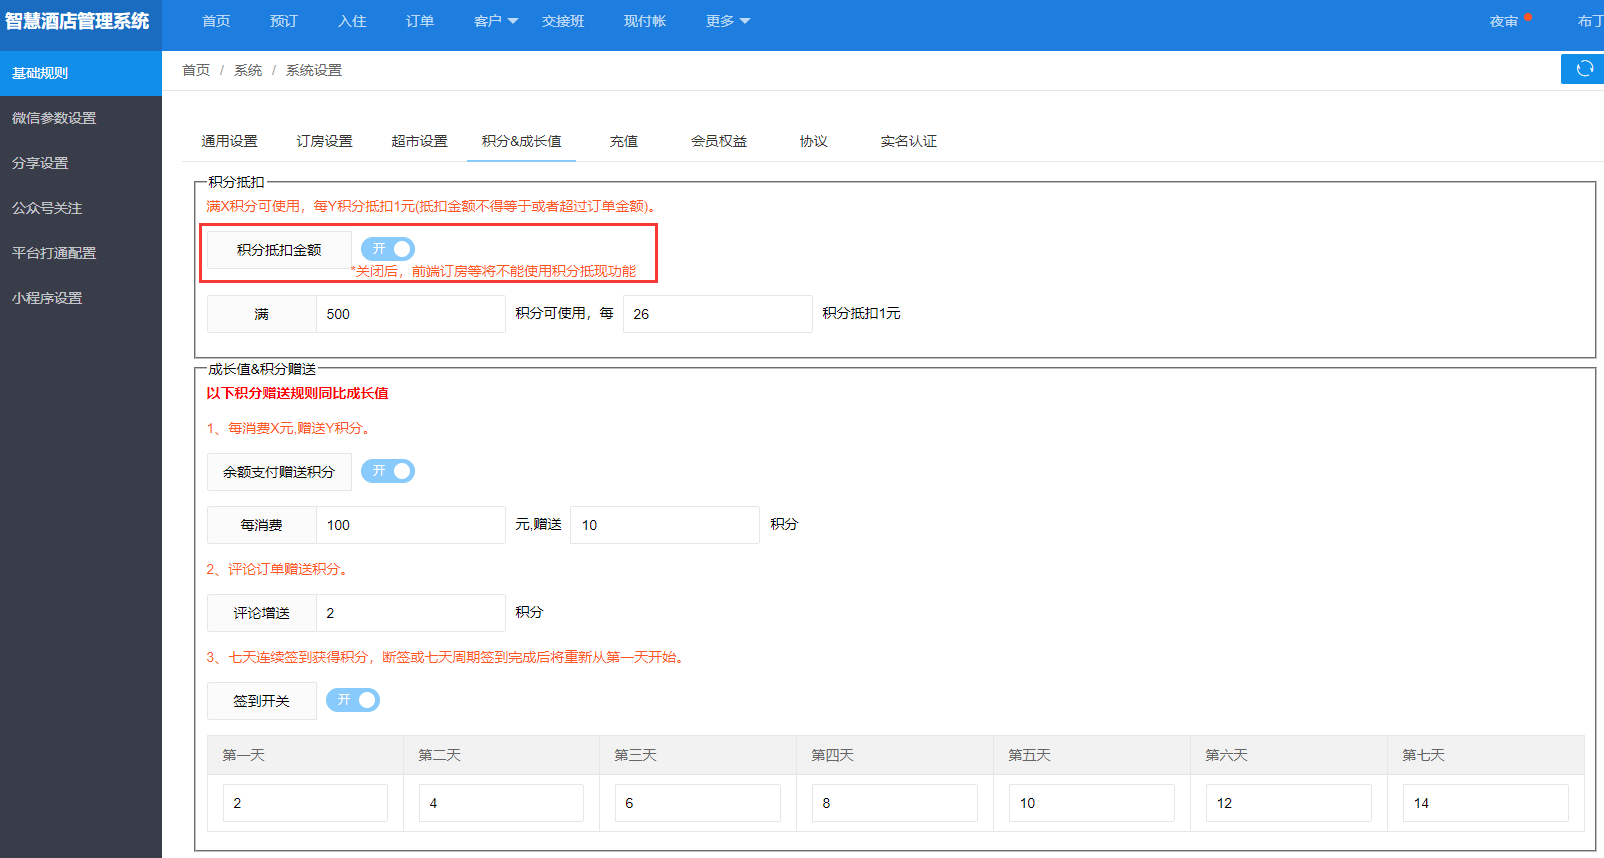Switch to the 积分&成长值 tab
Screen dimensions: 1604x858
point(521,141)
